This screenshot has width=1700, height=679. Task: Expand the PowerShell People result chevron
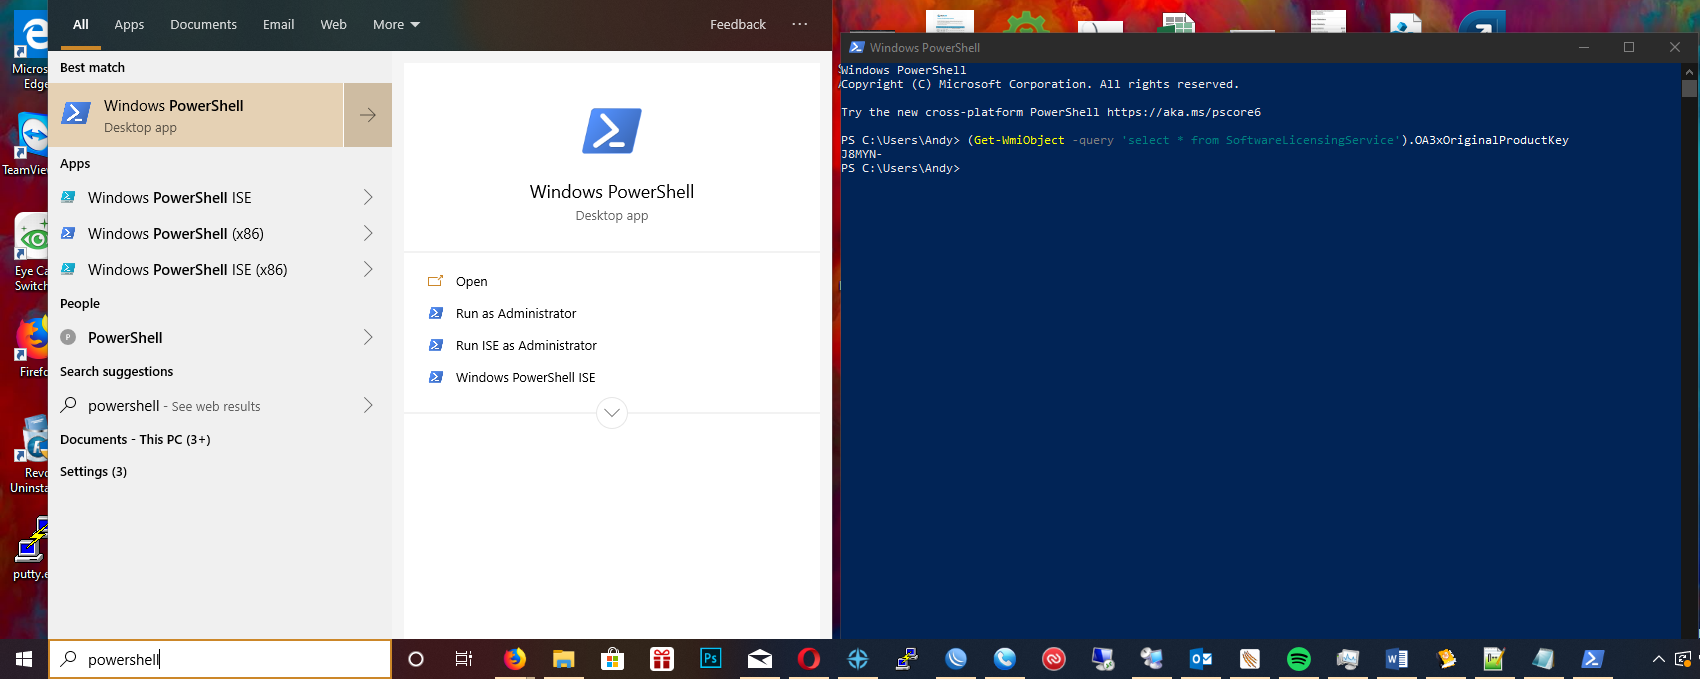point(368,337)
